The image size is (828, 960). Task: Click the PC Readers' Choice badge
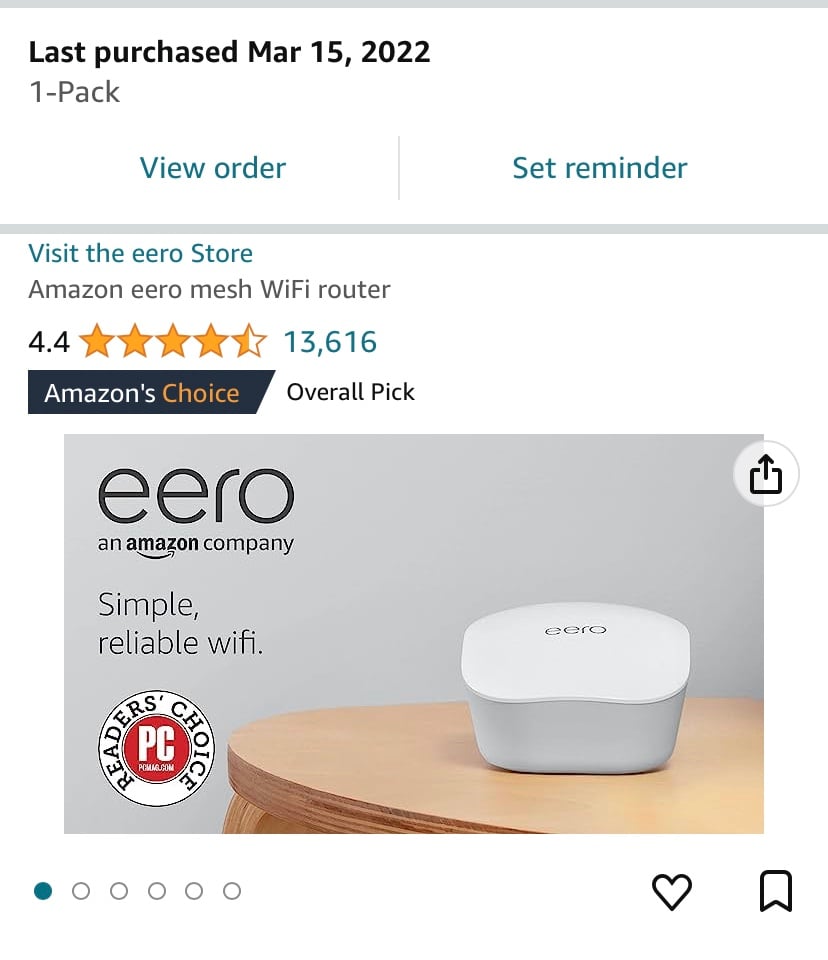coord(157,748)
